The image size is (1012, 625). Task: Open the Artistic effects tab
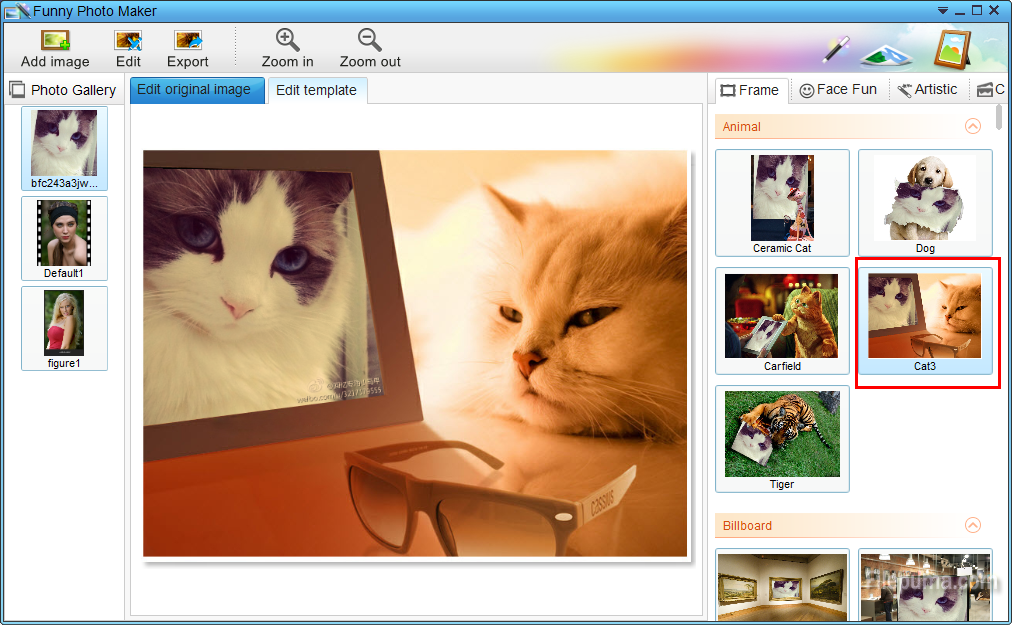click(x=927, y=90)
